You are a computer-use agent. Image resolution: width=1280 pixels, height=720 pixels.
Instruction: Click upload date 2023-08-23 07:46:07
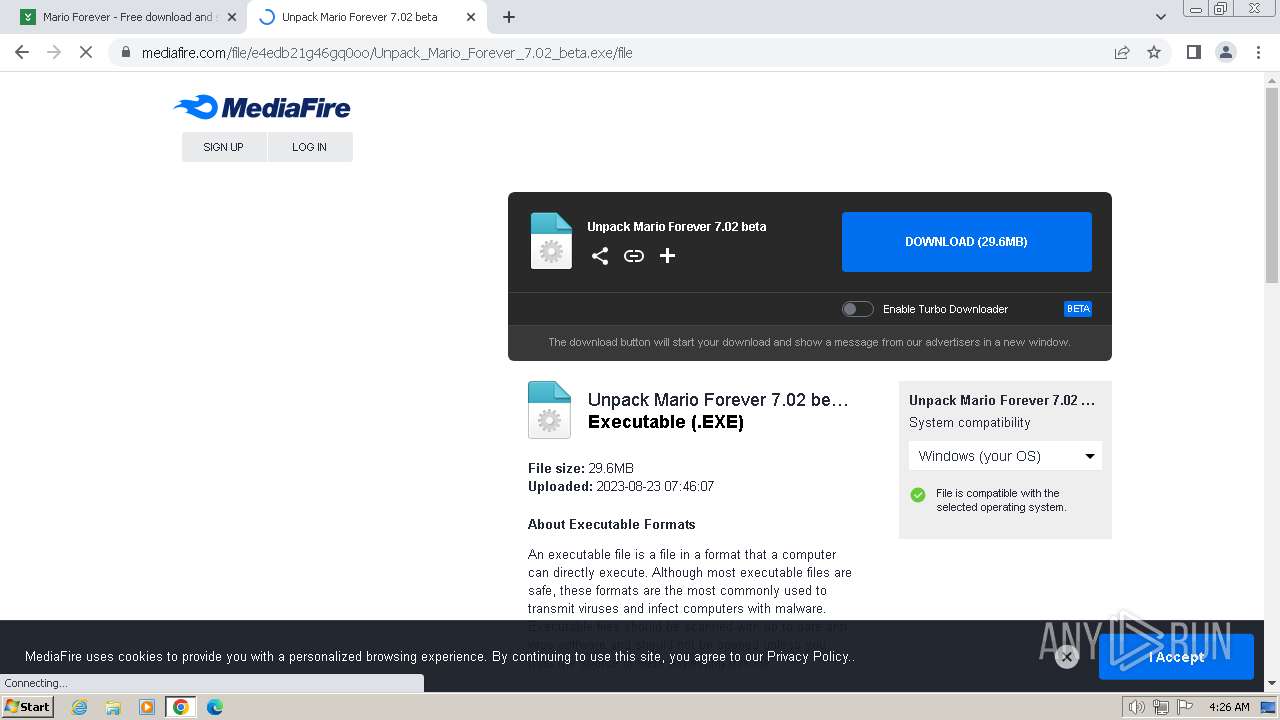(655, 487)
